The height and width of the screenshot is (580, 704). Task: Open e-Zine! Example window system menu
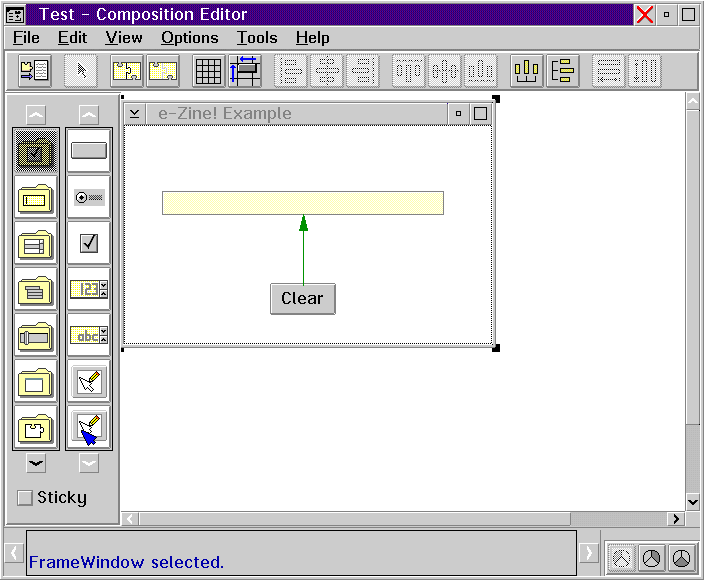coord(135,114)
